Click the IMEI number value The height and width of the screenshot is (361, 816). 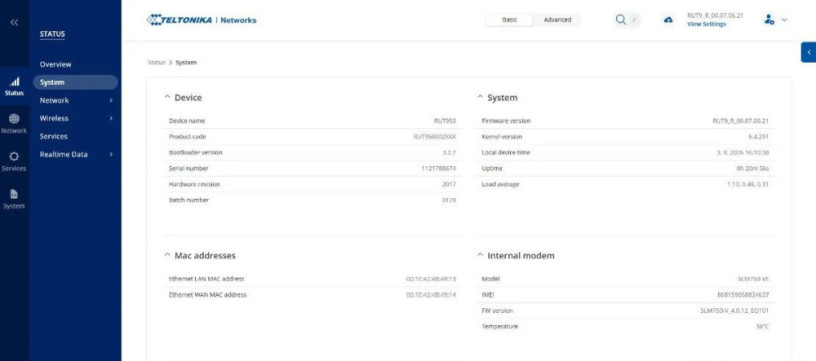click(x=743, y=295)
